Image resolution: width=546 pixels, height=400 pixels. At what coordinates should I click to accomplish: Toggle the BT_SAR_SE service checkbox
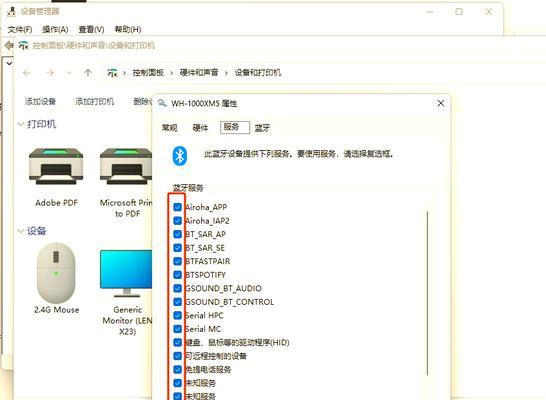click(178, 248)
